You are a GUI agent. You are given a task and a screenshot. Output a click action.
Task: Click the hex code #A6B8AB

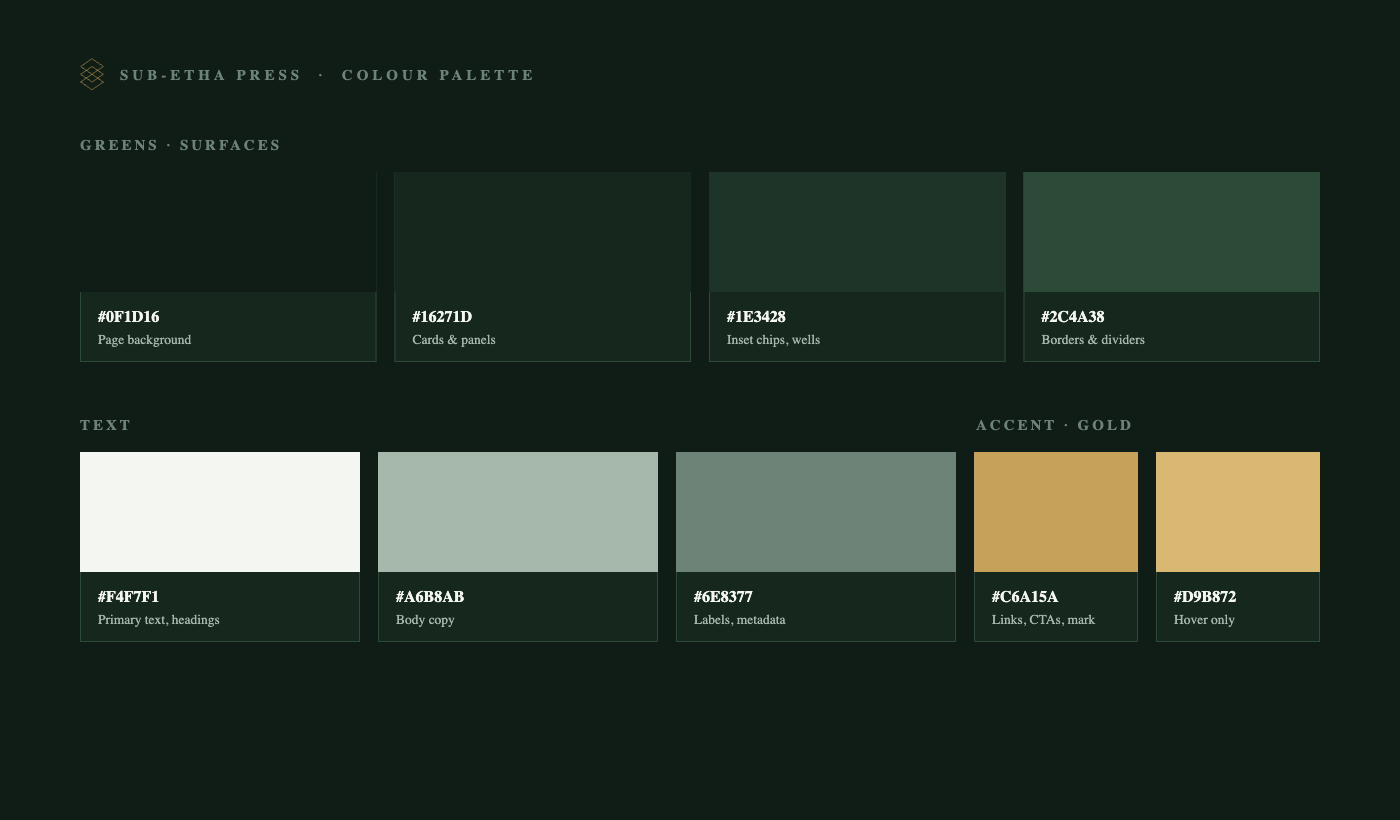point(430,597)
